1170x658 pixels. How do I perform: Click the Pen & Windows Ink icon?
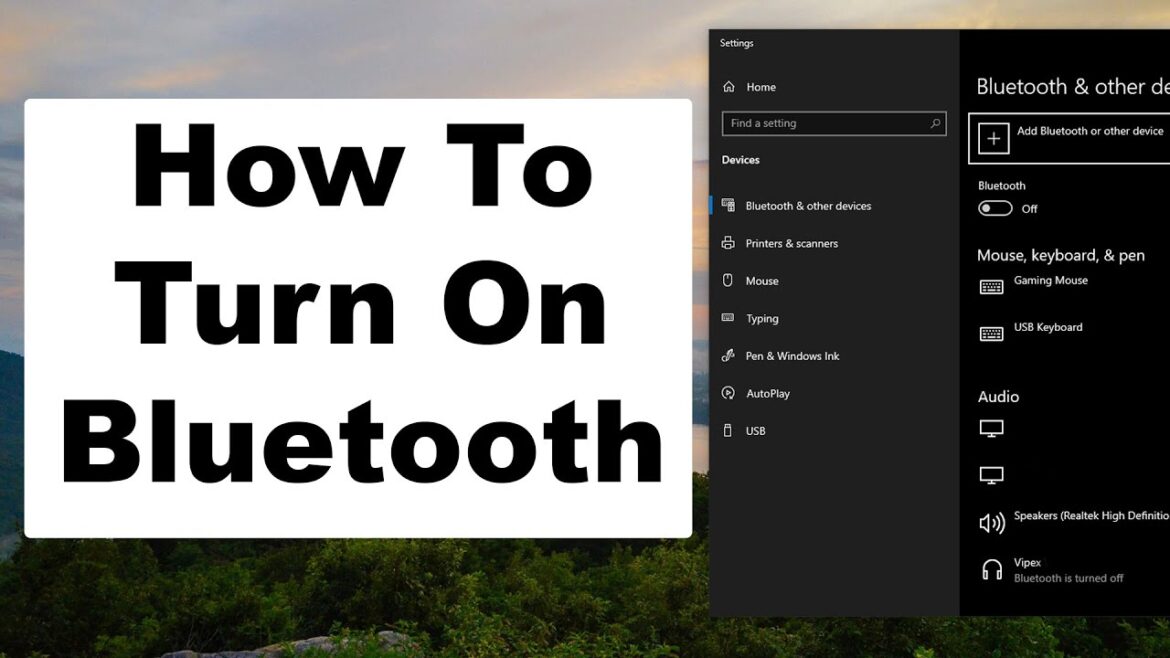pos(729,355)
